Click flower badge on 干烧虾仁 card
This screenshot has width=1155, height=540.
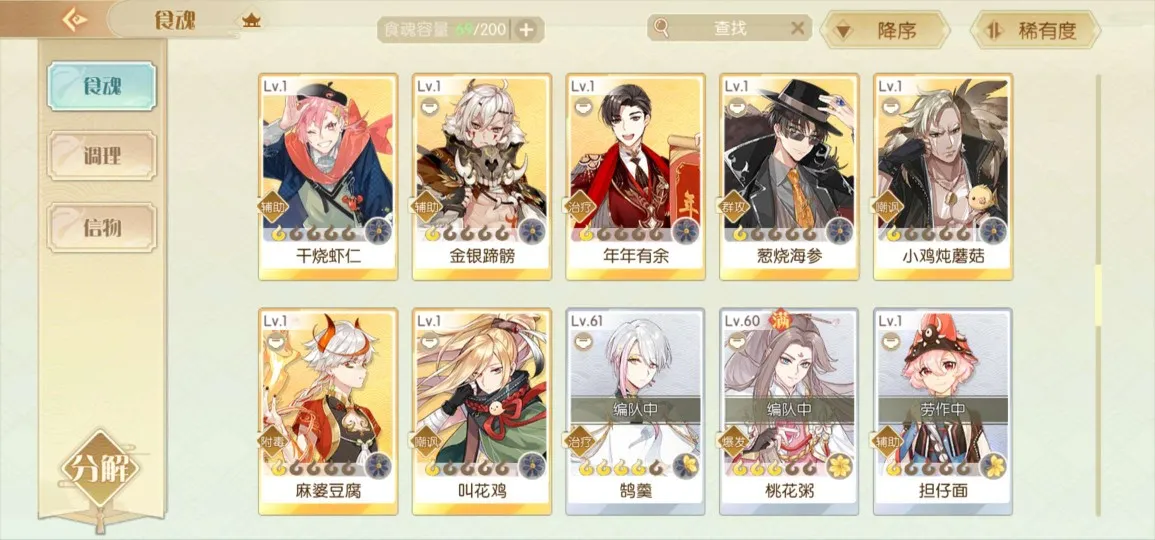379,231
